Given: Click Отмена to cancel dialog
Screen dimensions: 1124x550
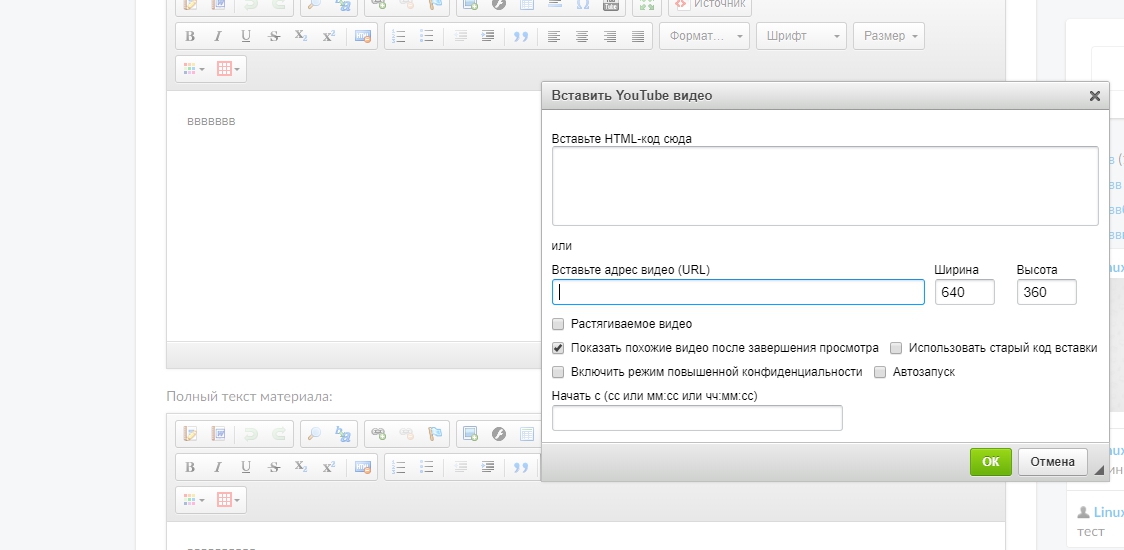Looking at the screenshot, I should pyautogui.click(x=1052, y=462).
